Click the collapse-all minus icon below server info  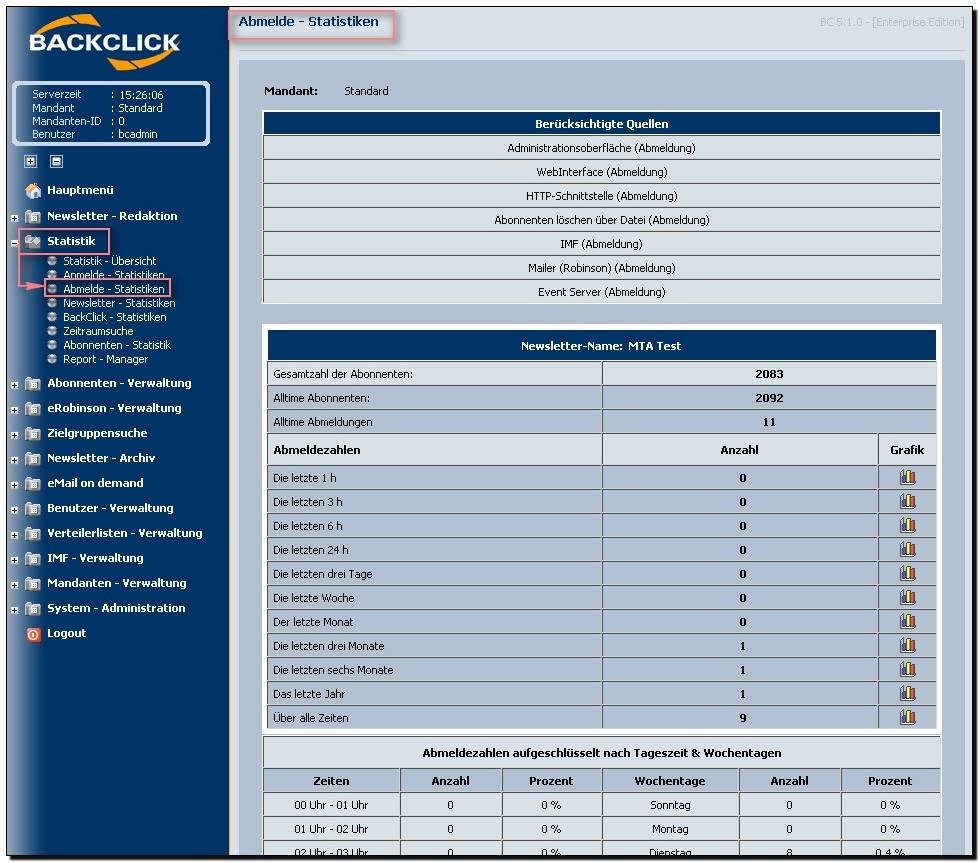pyautogui.click(x=56, y=161)
